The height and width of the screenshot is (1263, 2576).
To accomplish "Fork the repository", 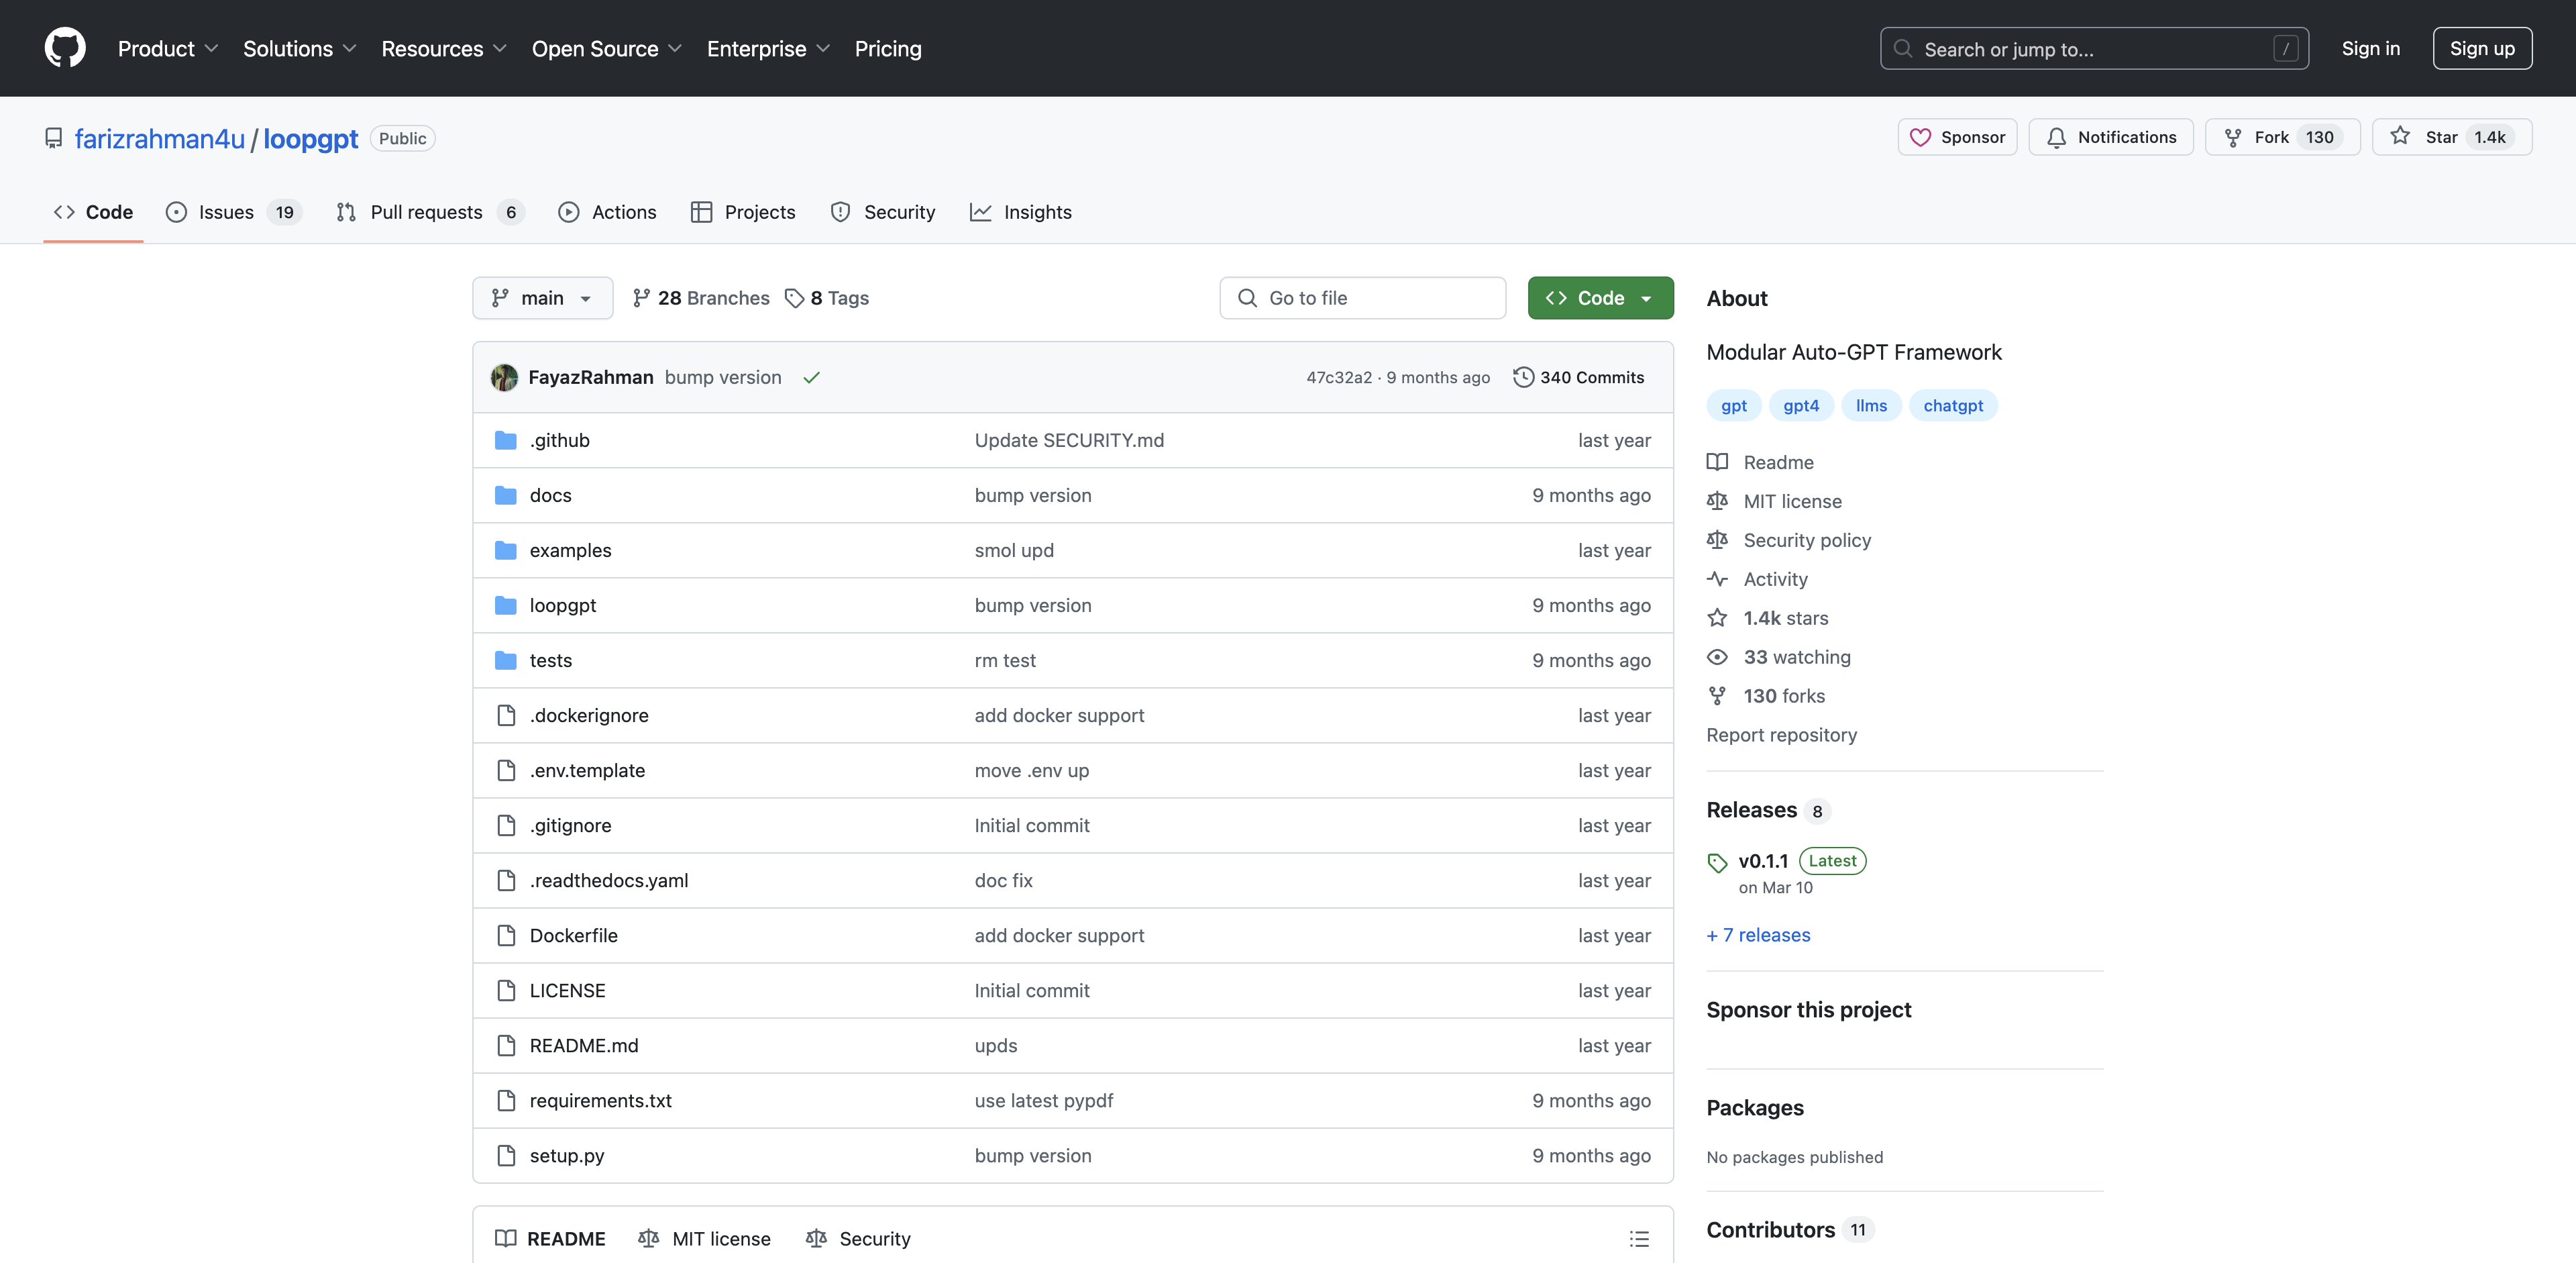I will [x=2282, y=137].
